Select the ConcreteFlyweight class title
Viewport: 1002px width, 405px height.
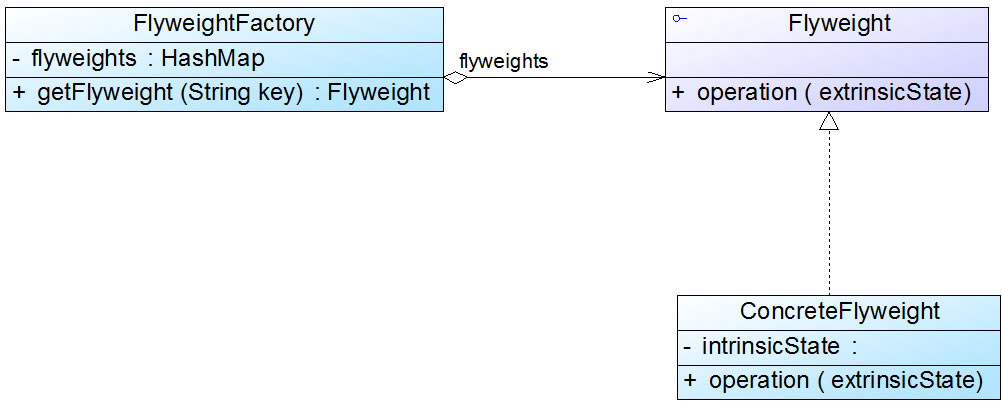point(839,312)
